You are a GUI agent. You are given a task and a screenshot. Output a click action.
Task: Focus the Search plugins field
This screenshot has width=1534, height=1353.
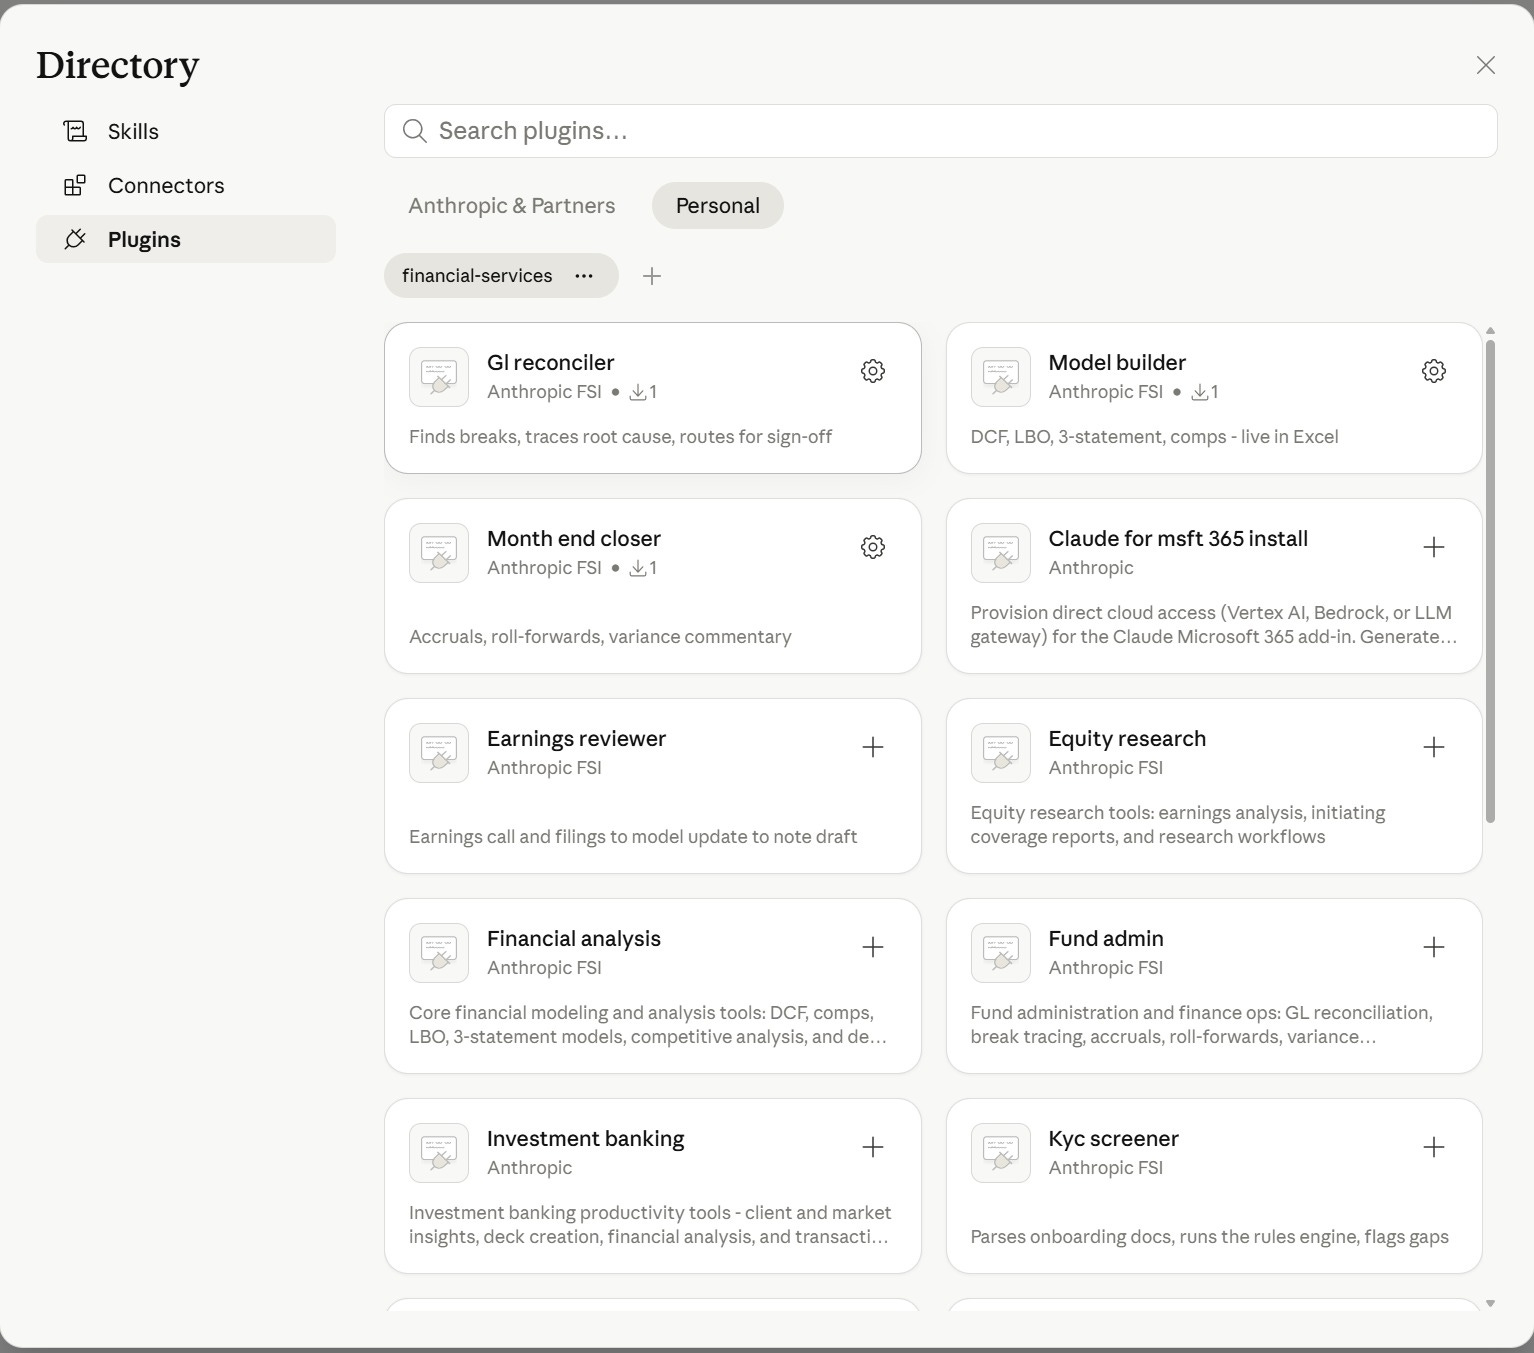click(x=940, y=131)
